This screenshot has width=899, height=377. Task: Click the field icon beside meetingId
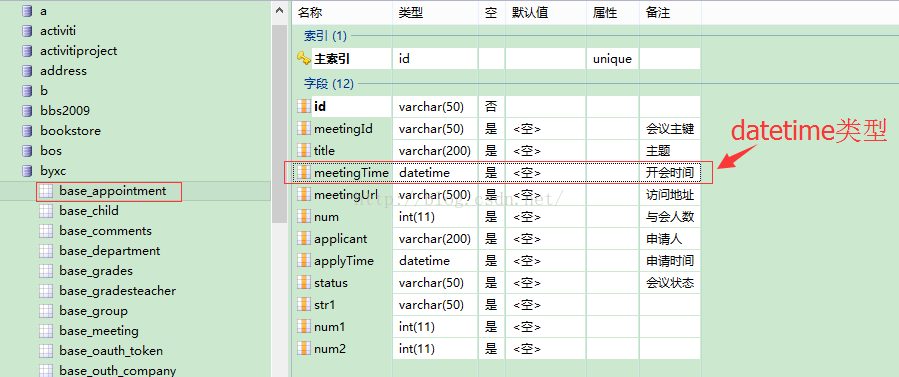[303, 129]
